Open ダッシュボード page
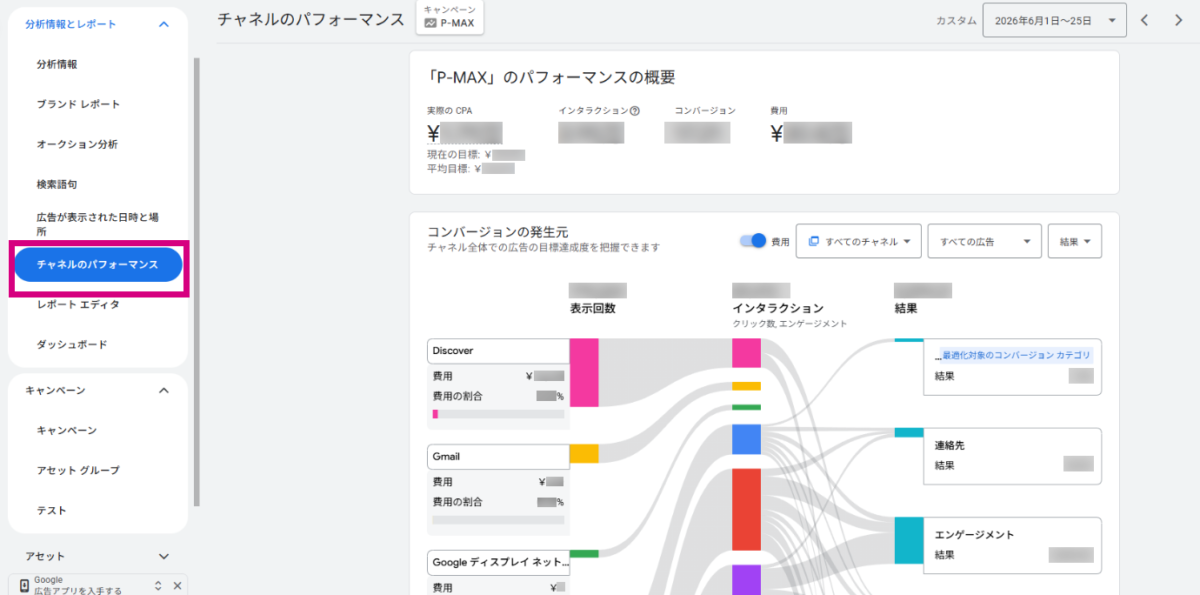Image resolution: width=1200 pixels, height=595 pixels. [x=72, y=344]
